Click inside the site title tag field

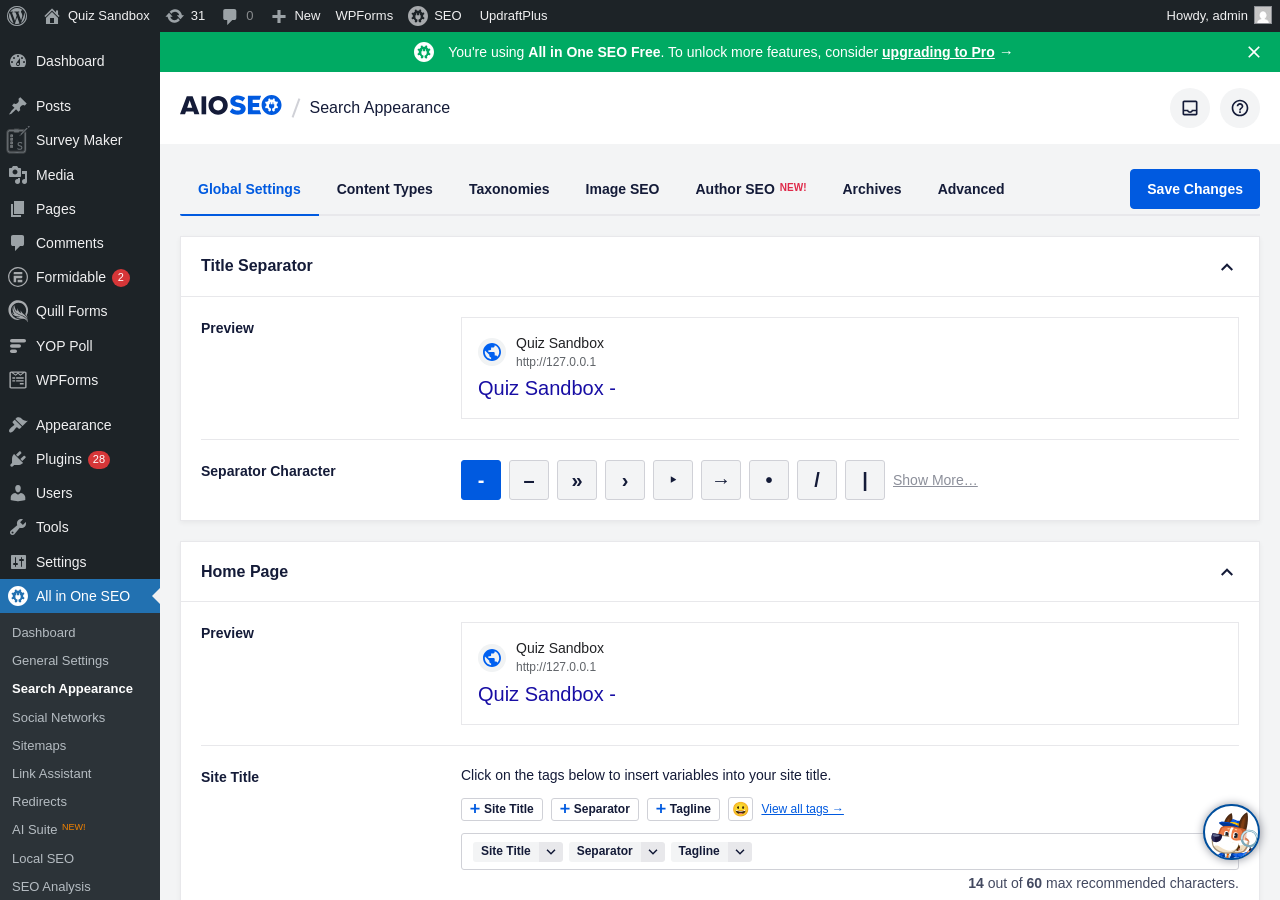850,852
